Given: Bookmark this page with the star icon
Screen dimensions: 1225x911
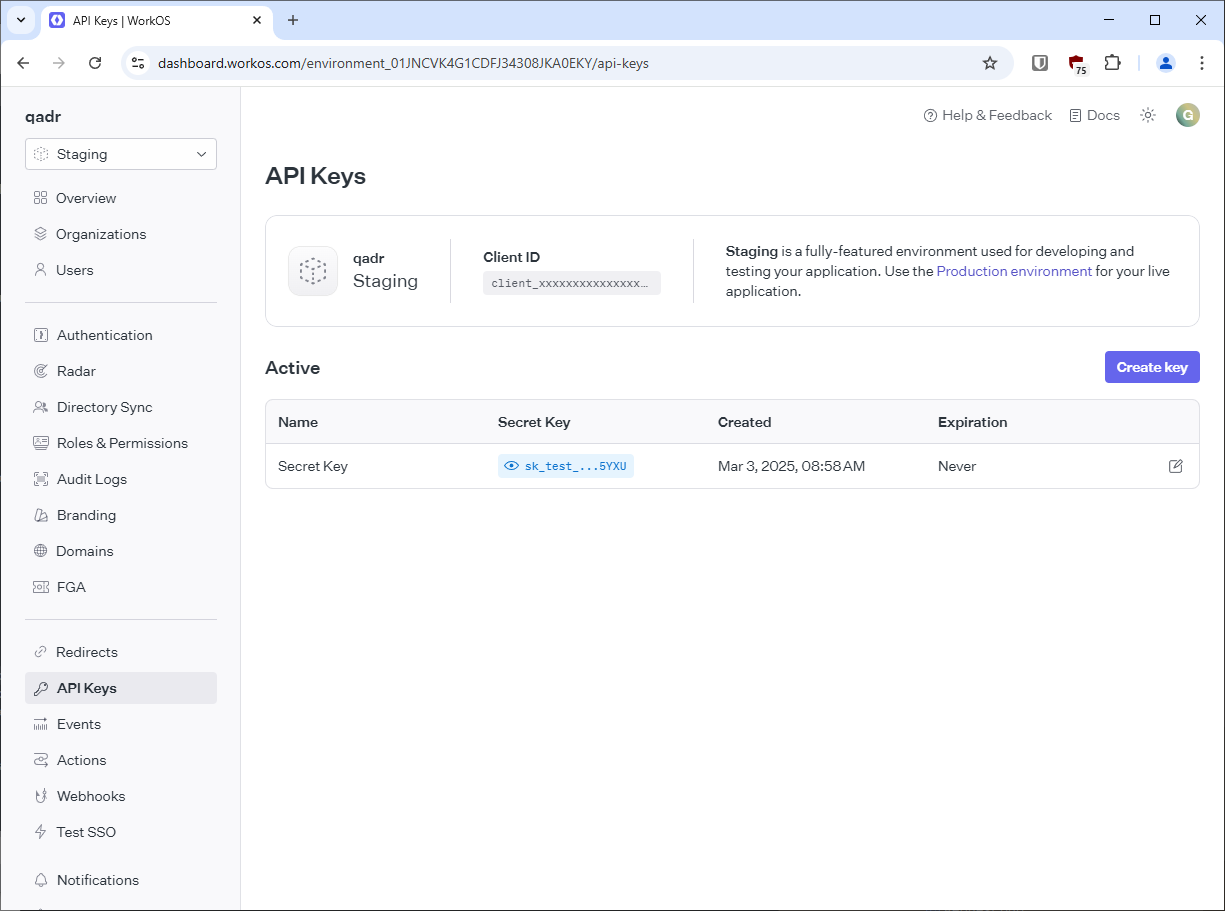Looking at the screenshot, I should 990,62.
